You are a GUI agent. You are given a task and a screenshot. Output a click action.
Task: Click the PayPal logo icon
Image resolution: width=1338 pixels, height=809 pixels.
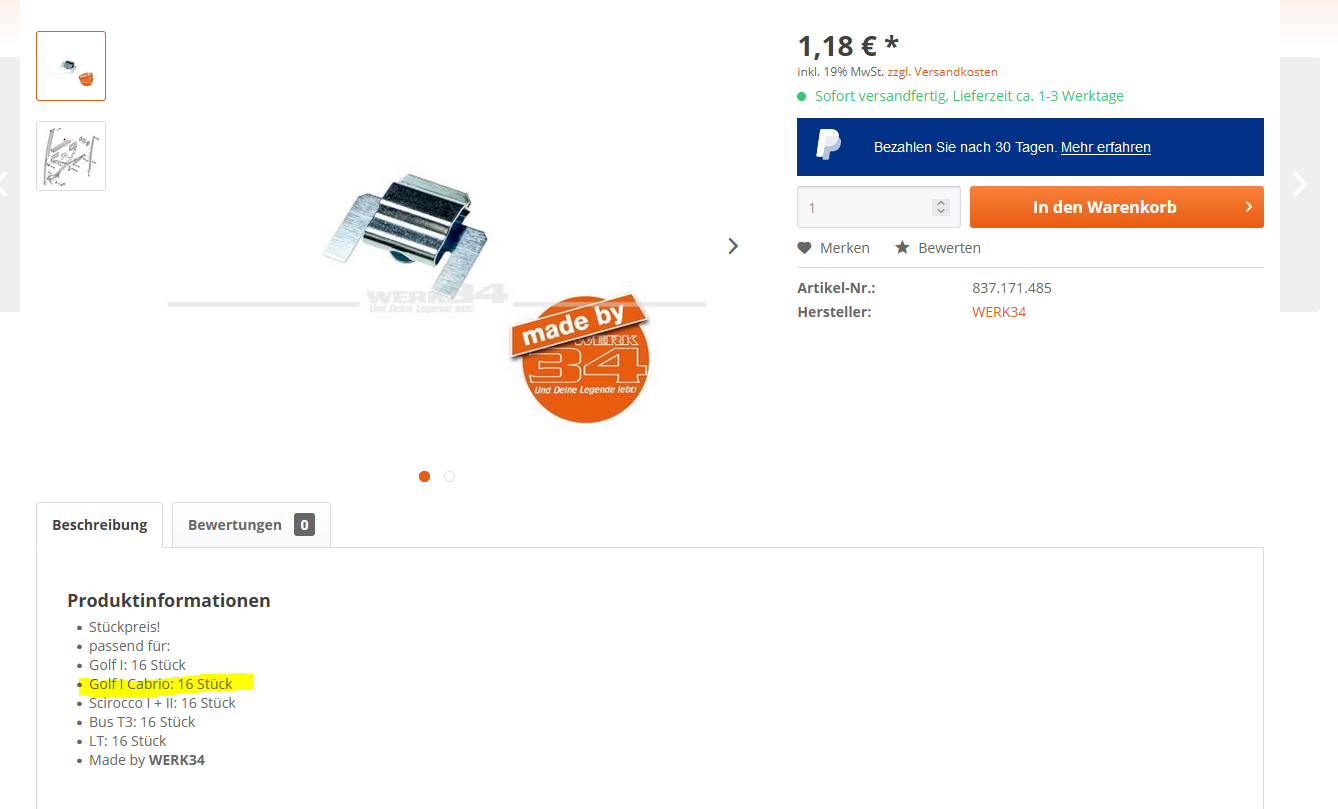828,146
